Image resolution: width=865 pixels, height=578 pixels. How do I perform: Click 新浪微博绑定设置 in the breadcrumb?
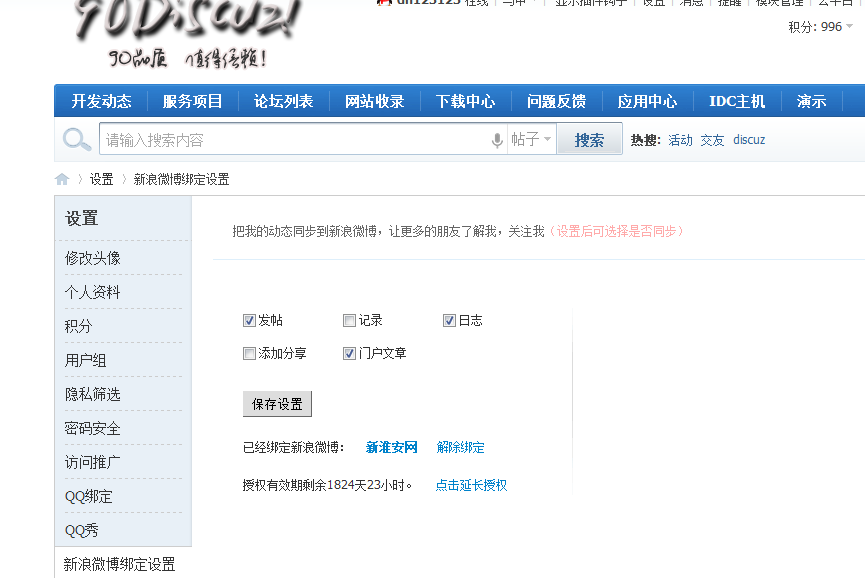click(x=181, y=179)
